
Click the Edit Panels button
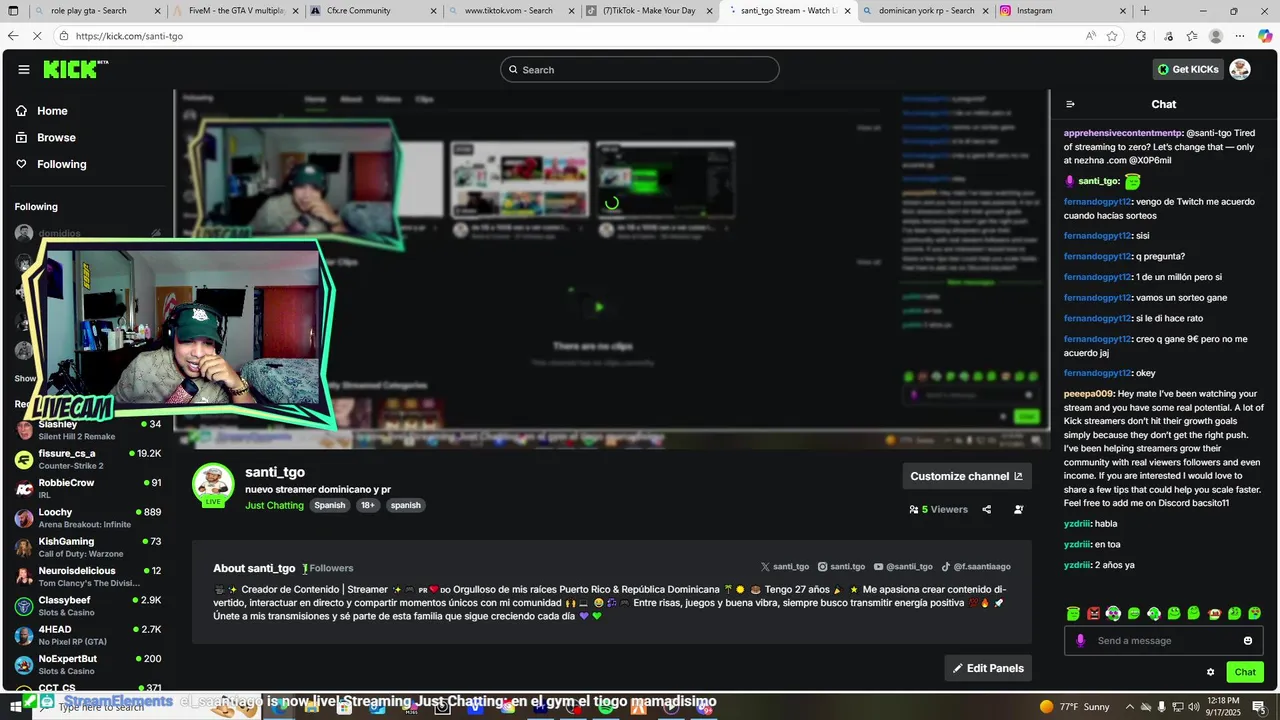tap(988, 668)
